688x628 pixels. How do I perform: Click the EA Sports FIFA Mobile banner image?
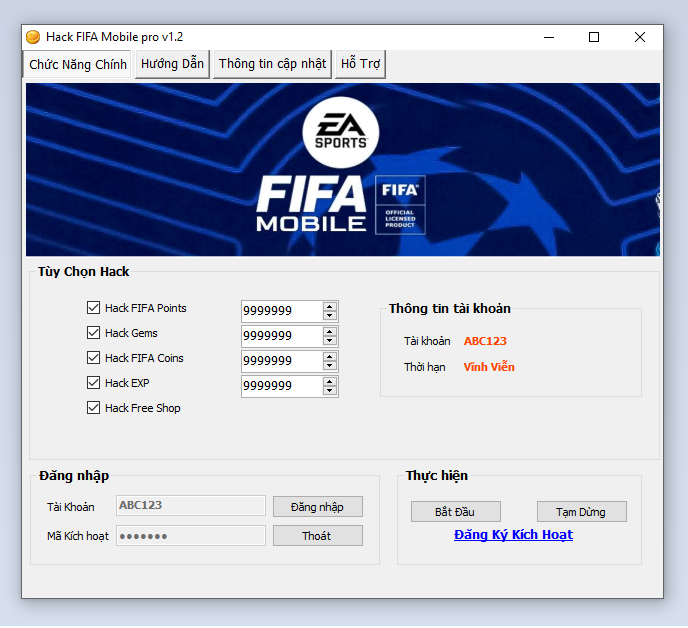point(342,169)
